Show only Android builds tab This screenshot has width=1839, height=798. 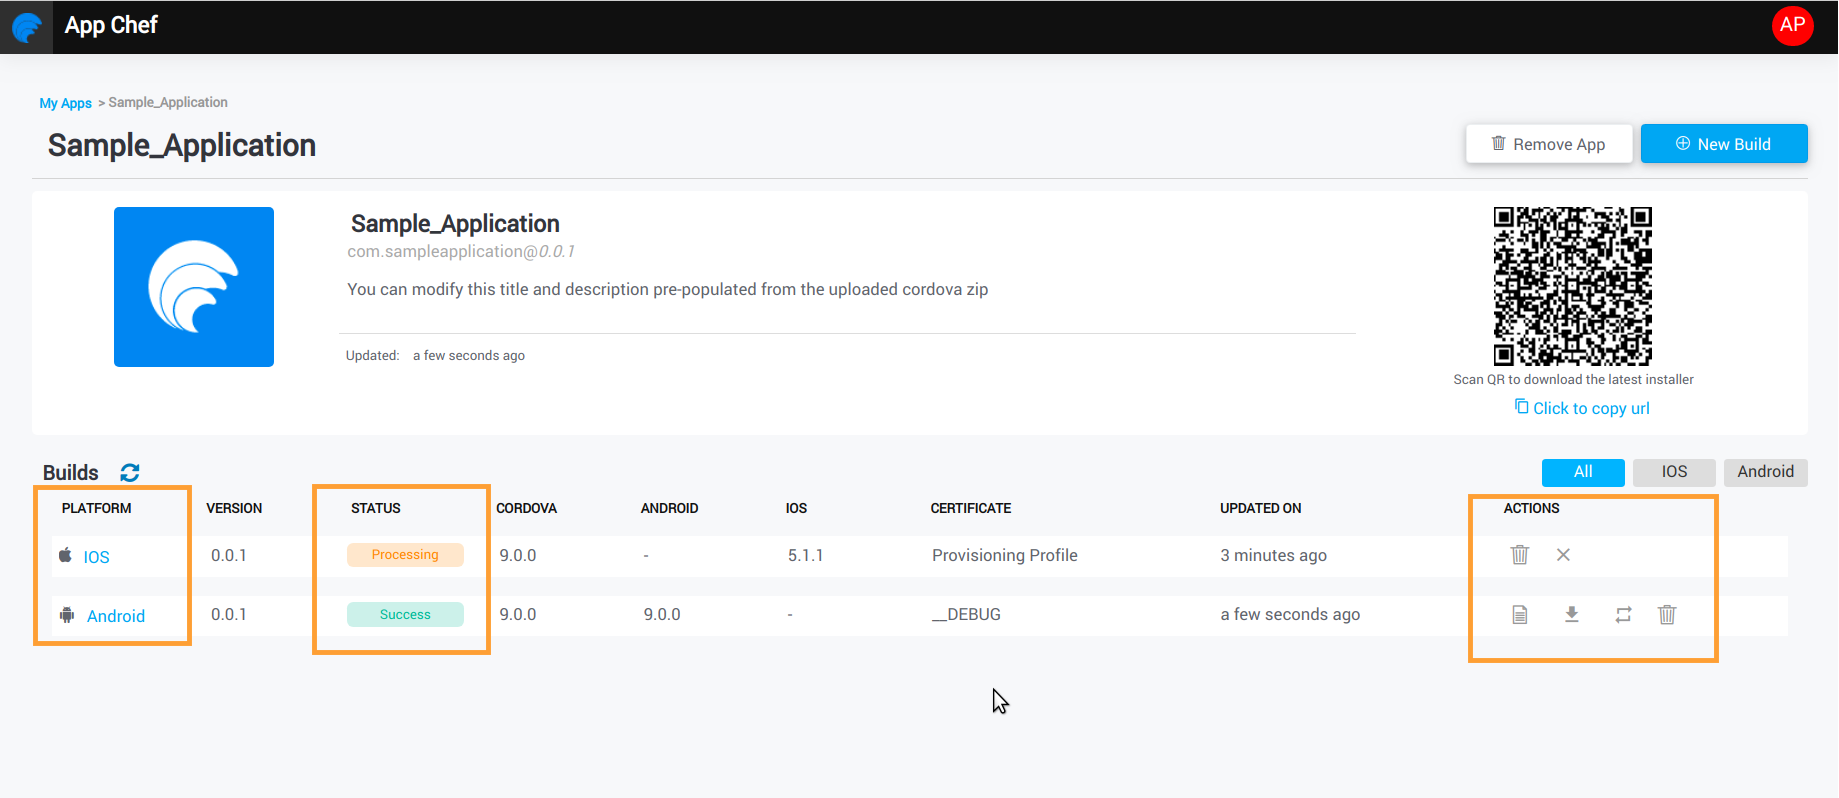[x=1765, y=472]
